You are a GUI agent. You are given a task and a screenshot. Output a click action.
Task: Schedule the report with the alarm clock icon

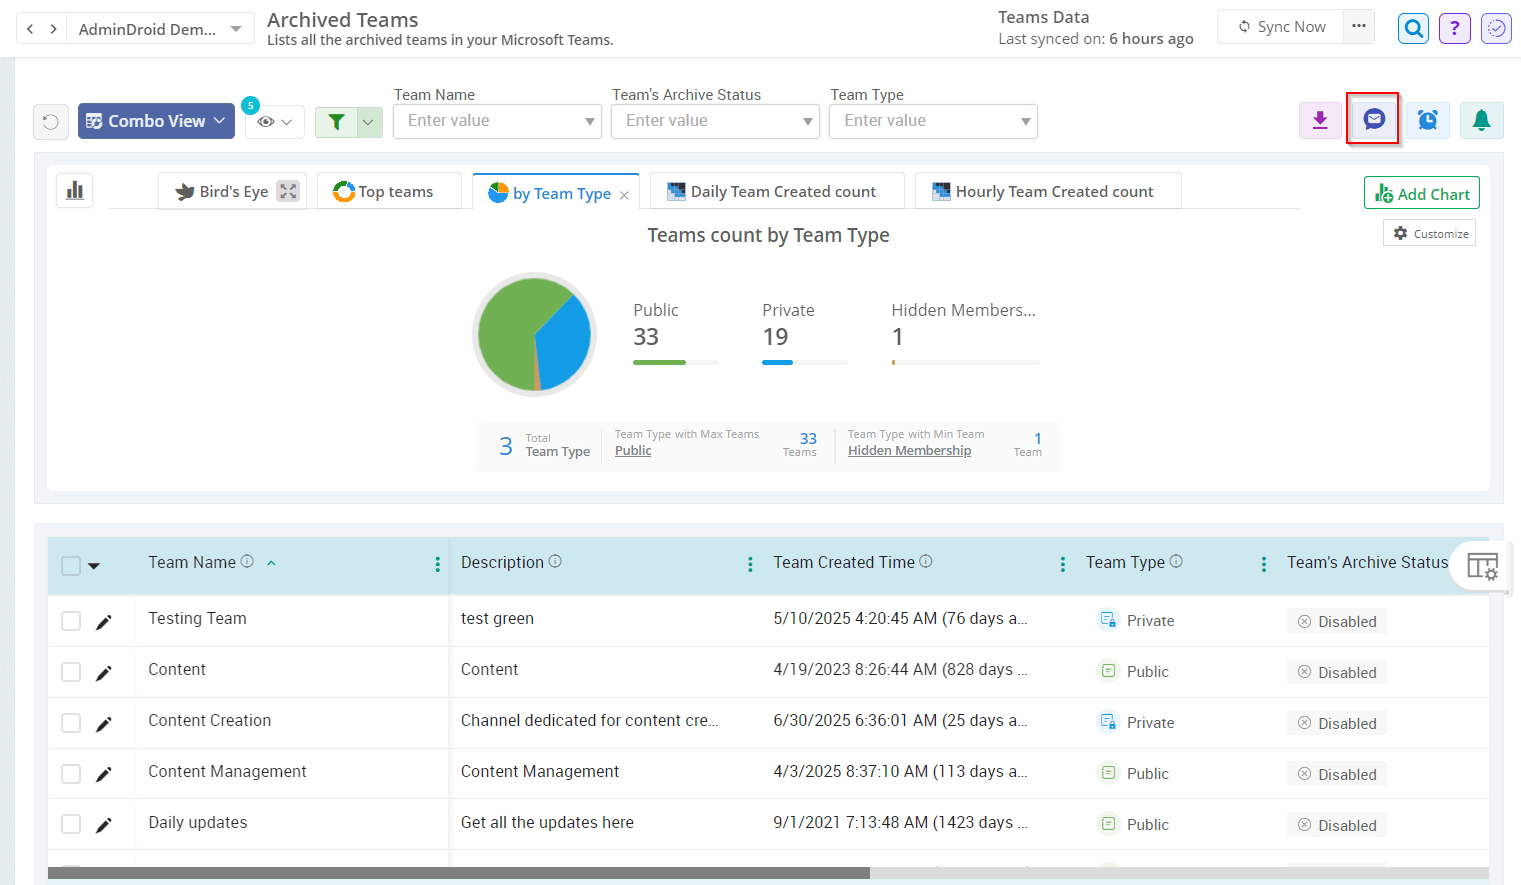pyautogui.click(x=1427, y=120)
